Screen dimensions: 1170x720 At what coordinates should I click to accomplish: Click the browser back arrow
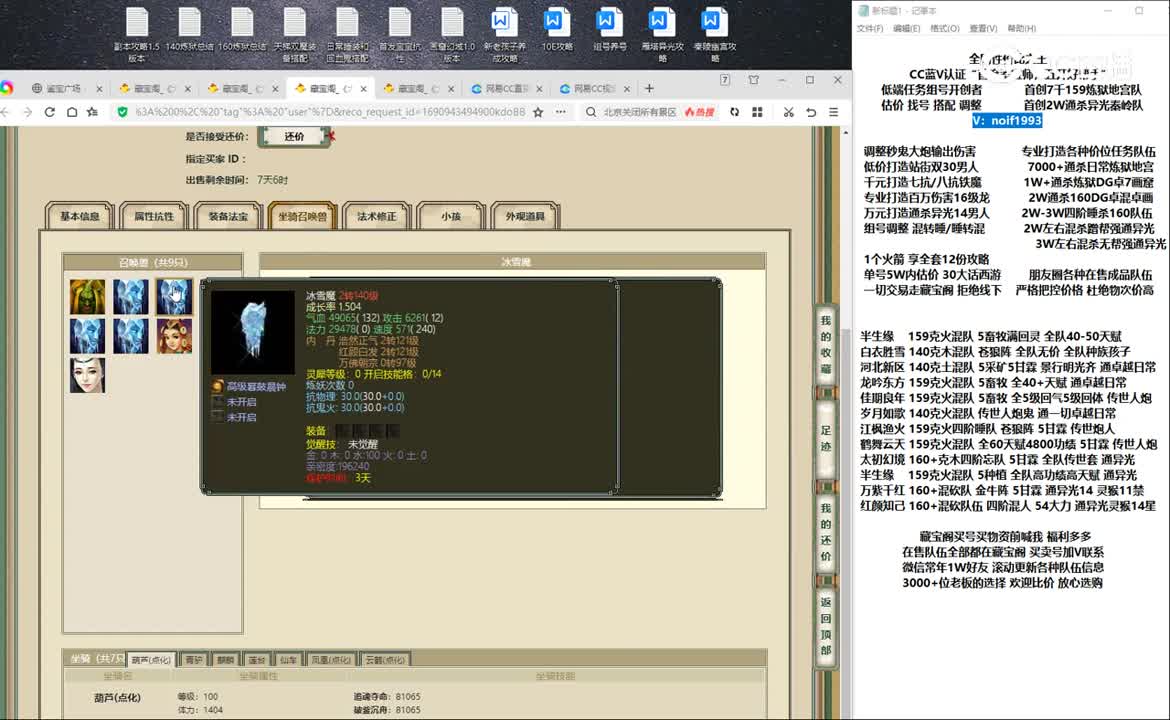(x=6, y=112)
